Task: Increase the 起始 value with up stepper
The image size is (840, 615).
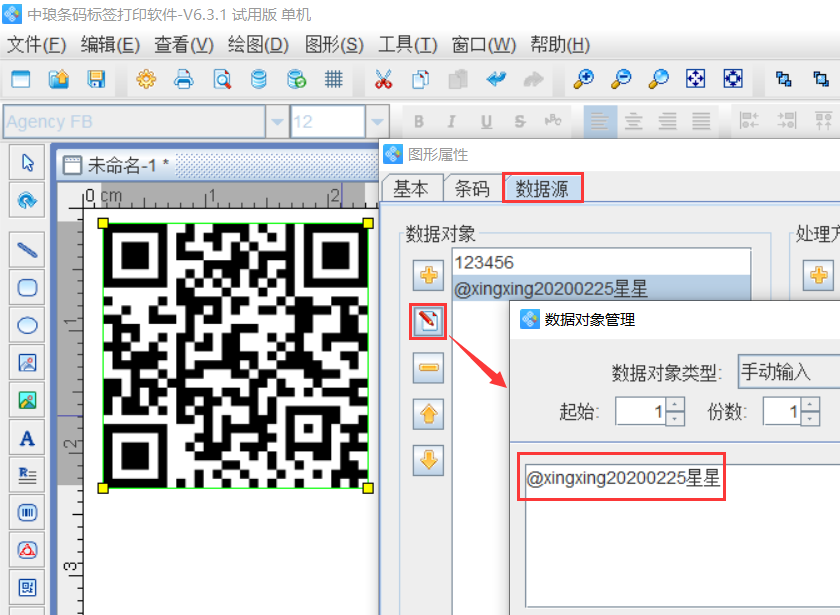Action: click(675, 405)
